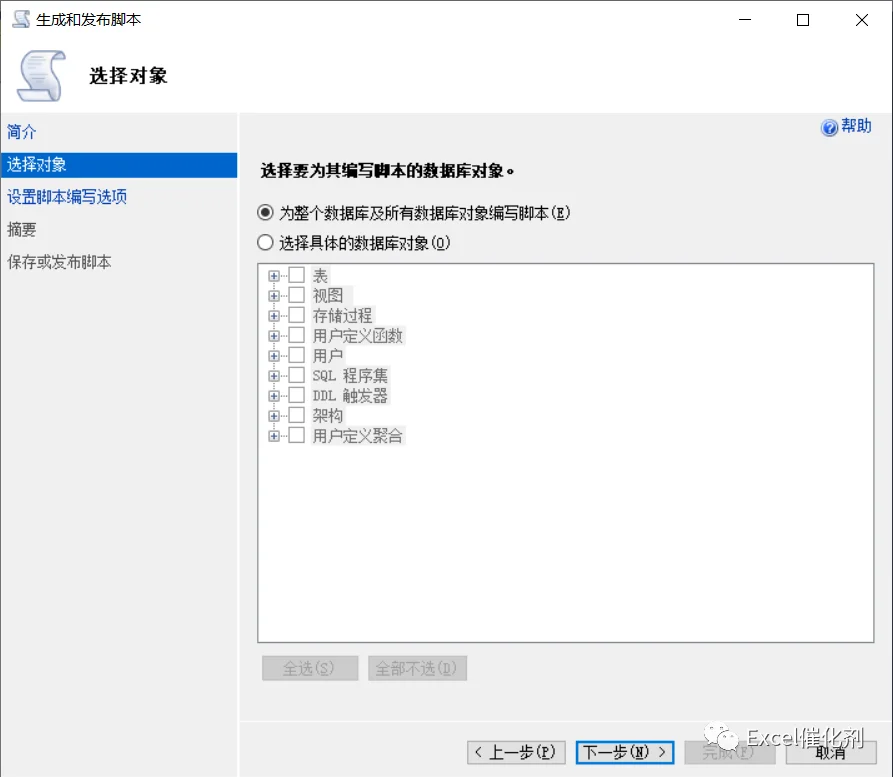Click the 全选(S) button
The image size is (893, 777).
(x=310, y=668)
